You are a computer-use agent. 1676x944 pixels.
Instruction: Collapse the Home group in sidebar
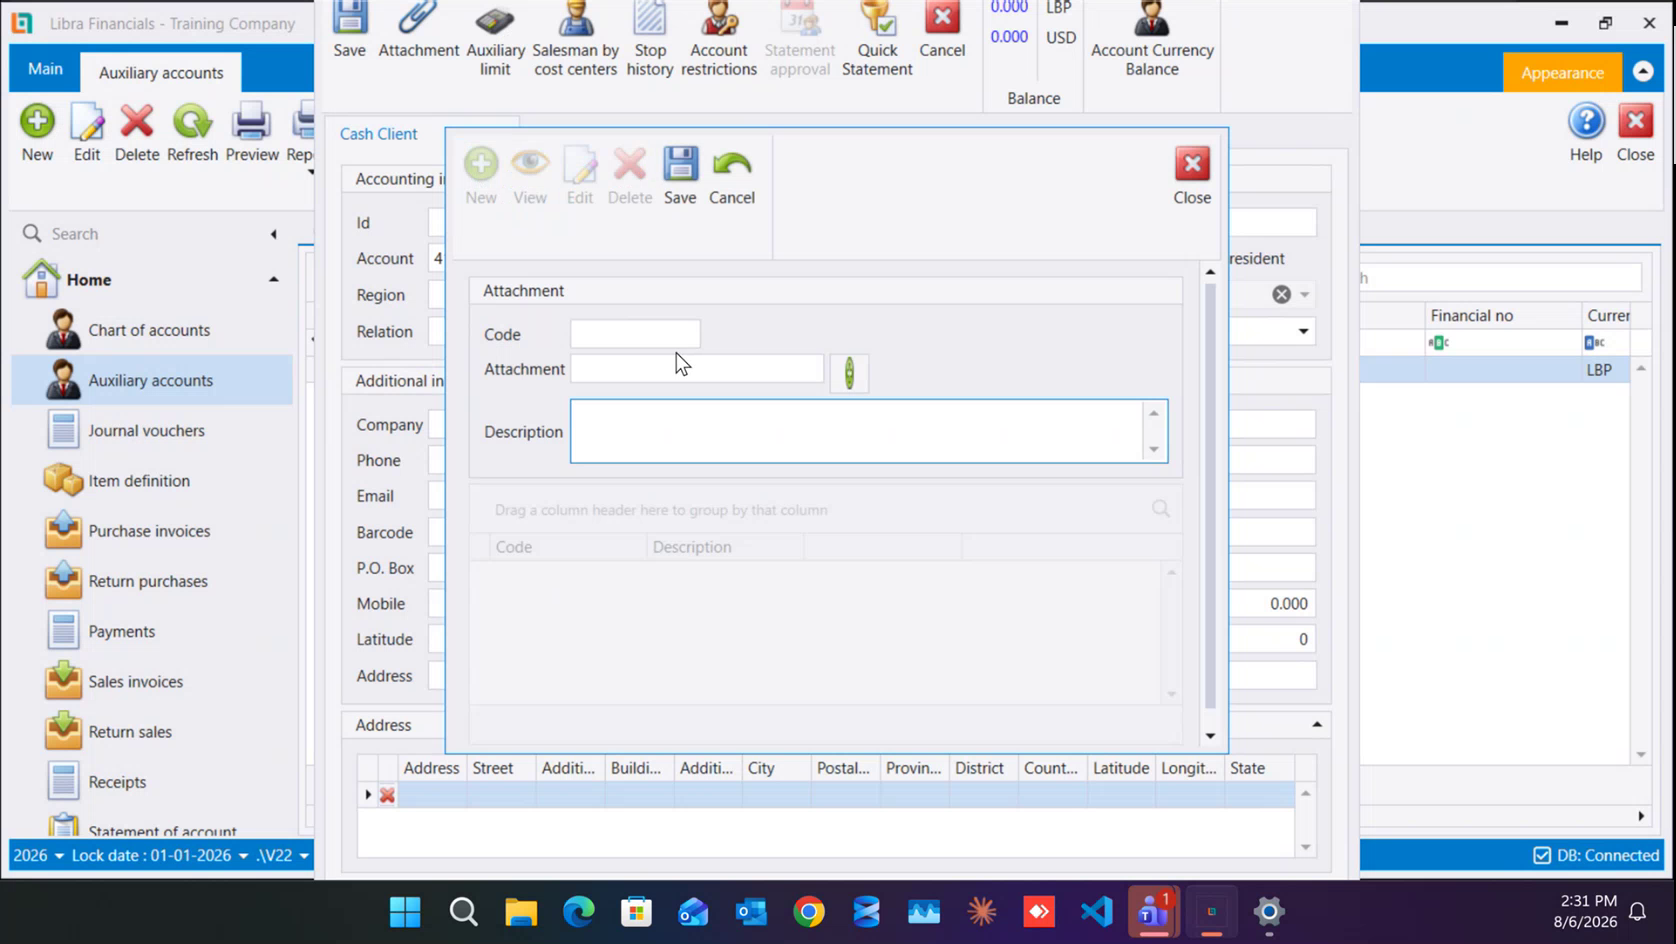(273, 280)
